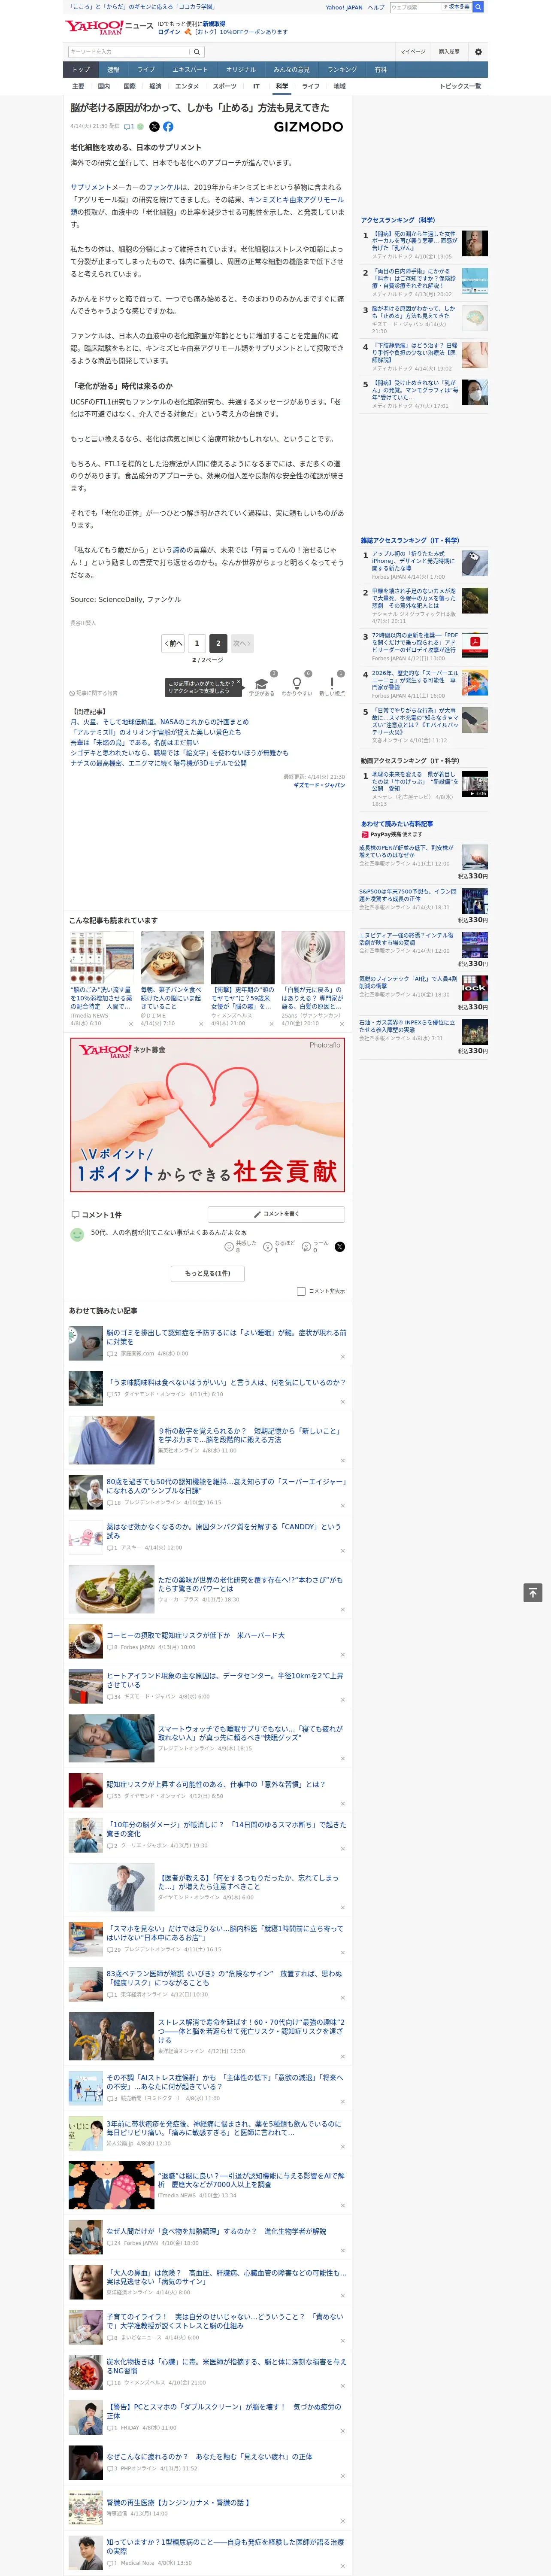Screen dimensions: 551x2576
Task: Click the back-to-top arrow button
Action: (533, 1592)
